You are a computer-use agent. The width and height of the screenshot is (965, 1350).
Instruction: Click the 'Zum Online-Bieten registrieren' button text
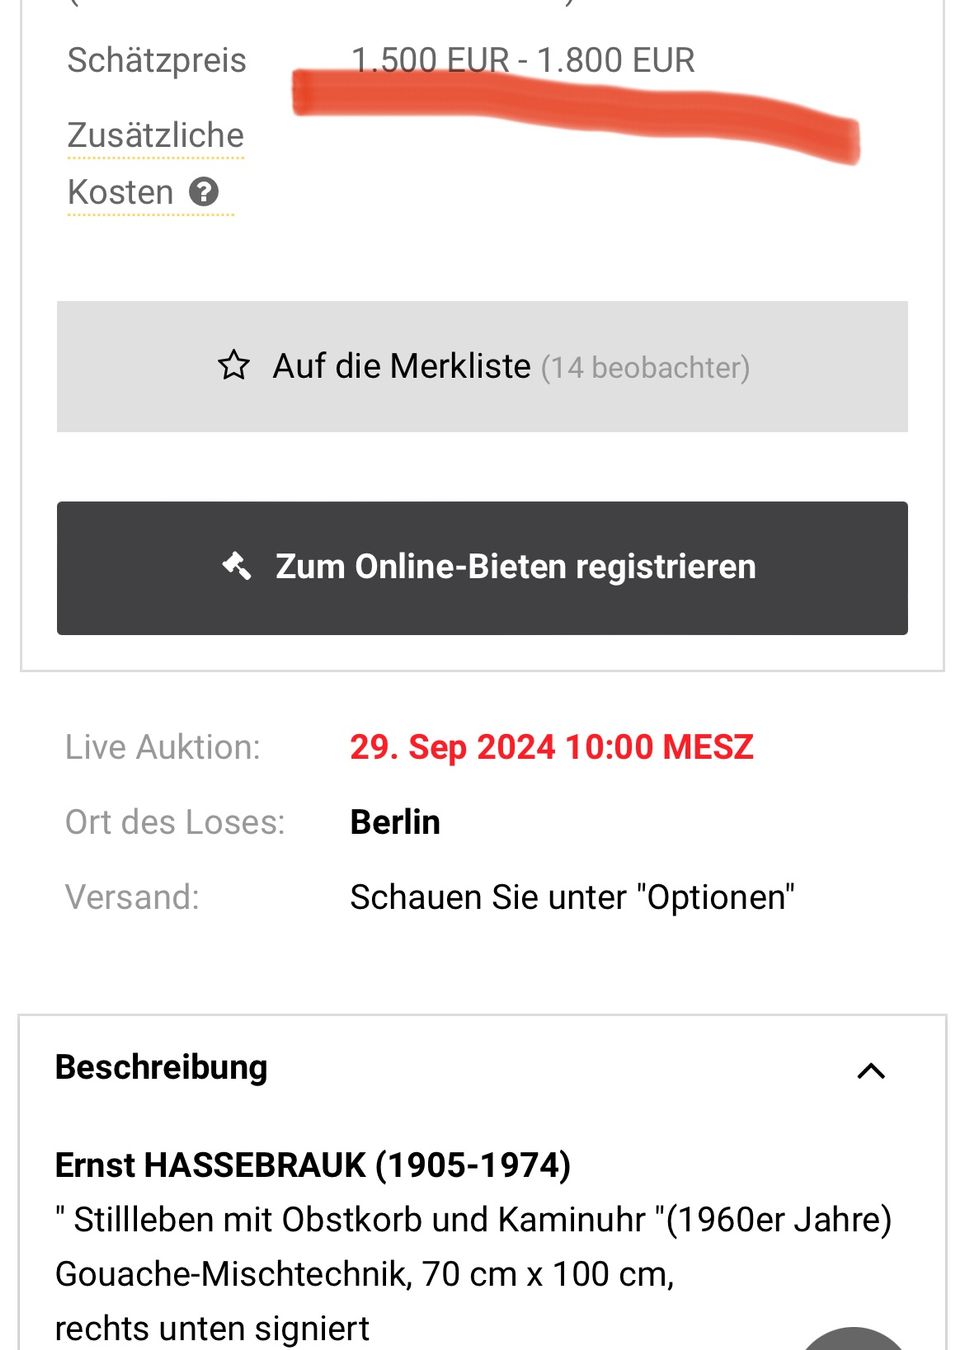pos(516,567)
